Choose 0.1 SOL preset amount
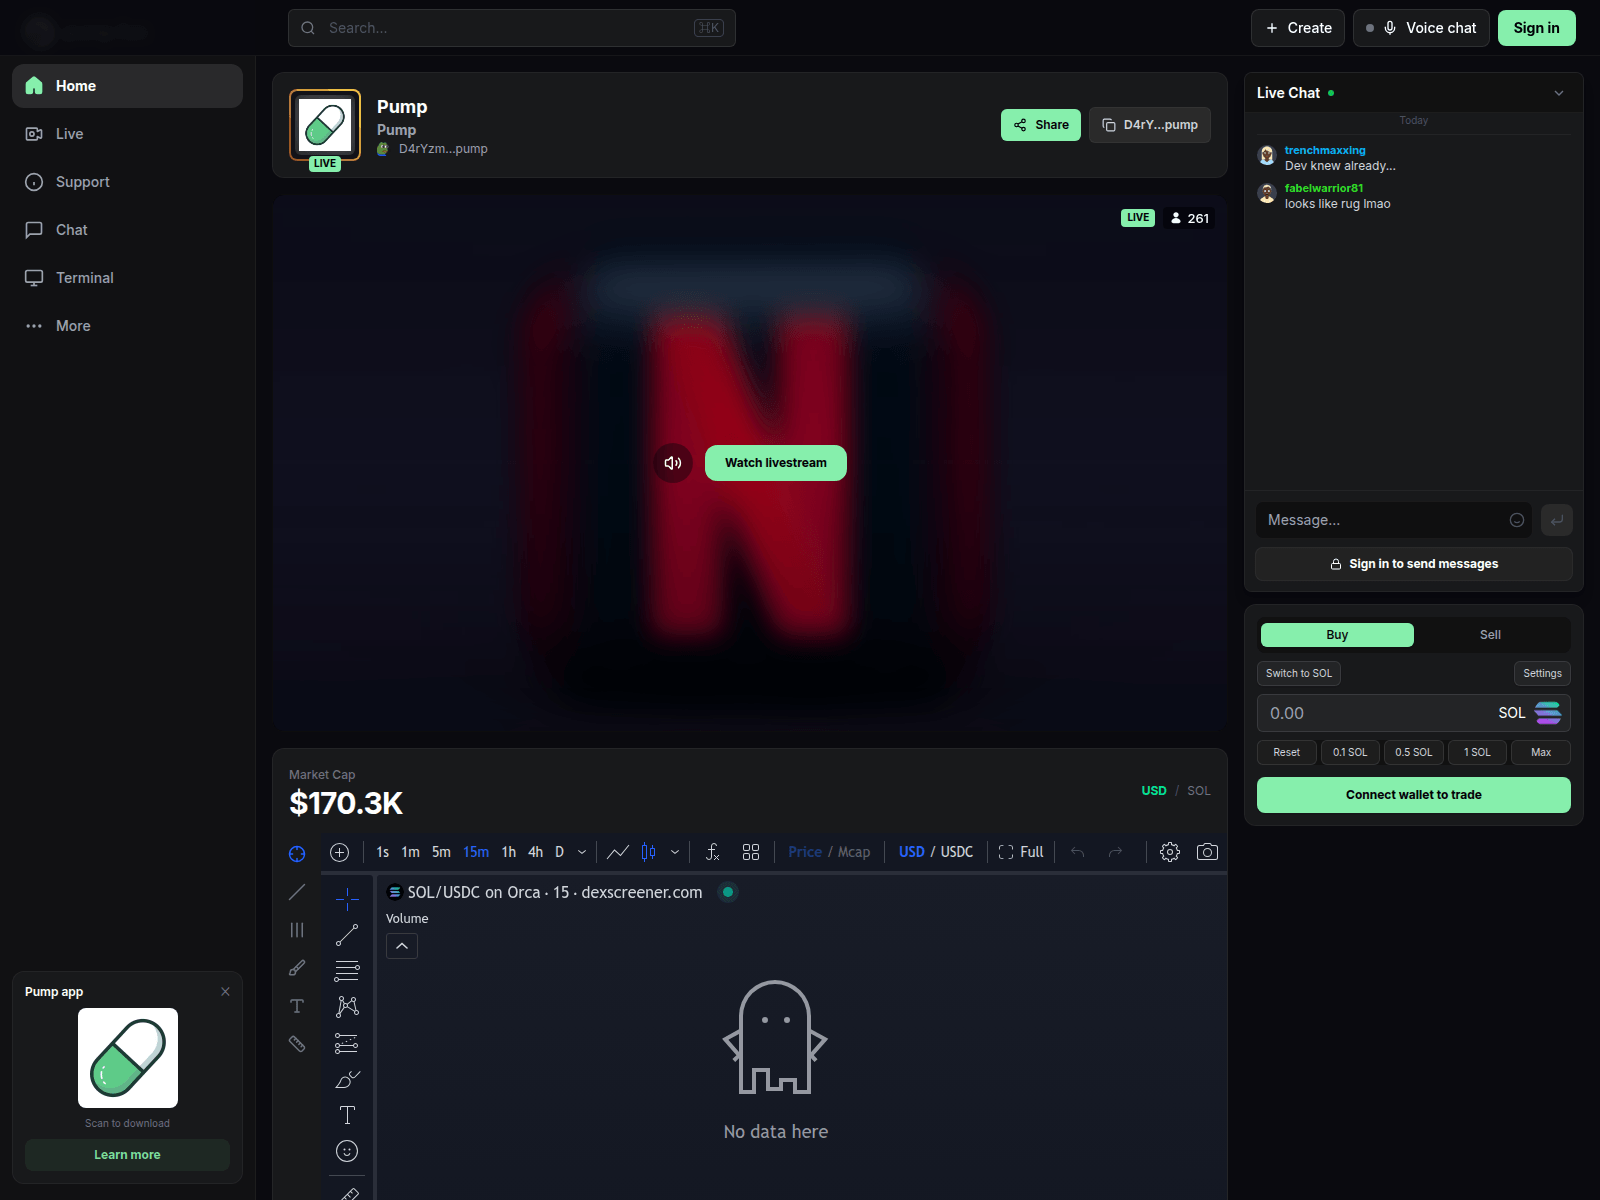 tap(1350, 752)
